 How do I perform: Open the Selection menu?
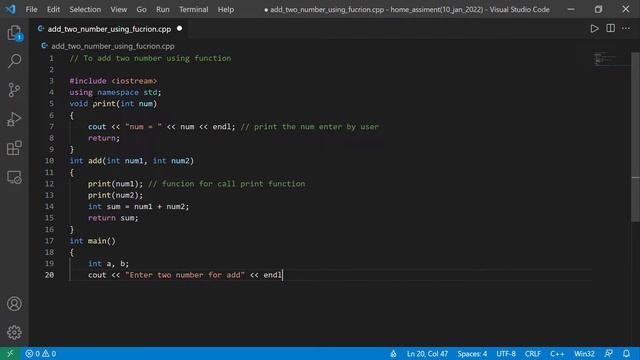(85, 9)
